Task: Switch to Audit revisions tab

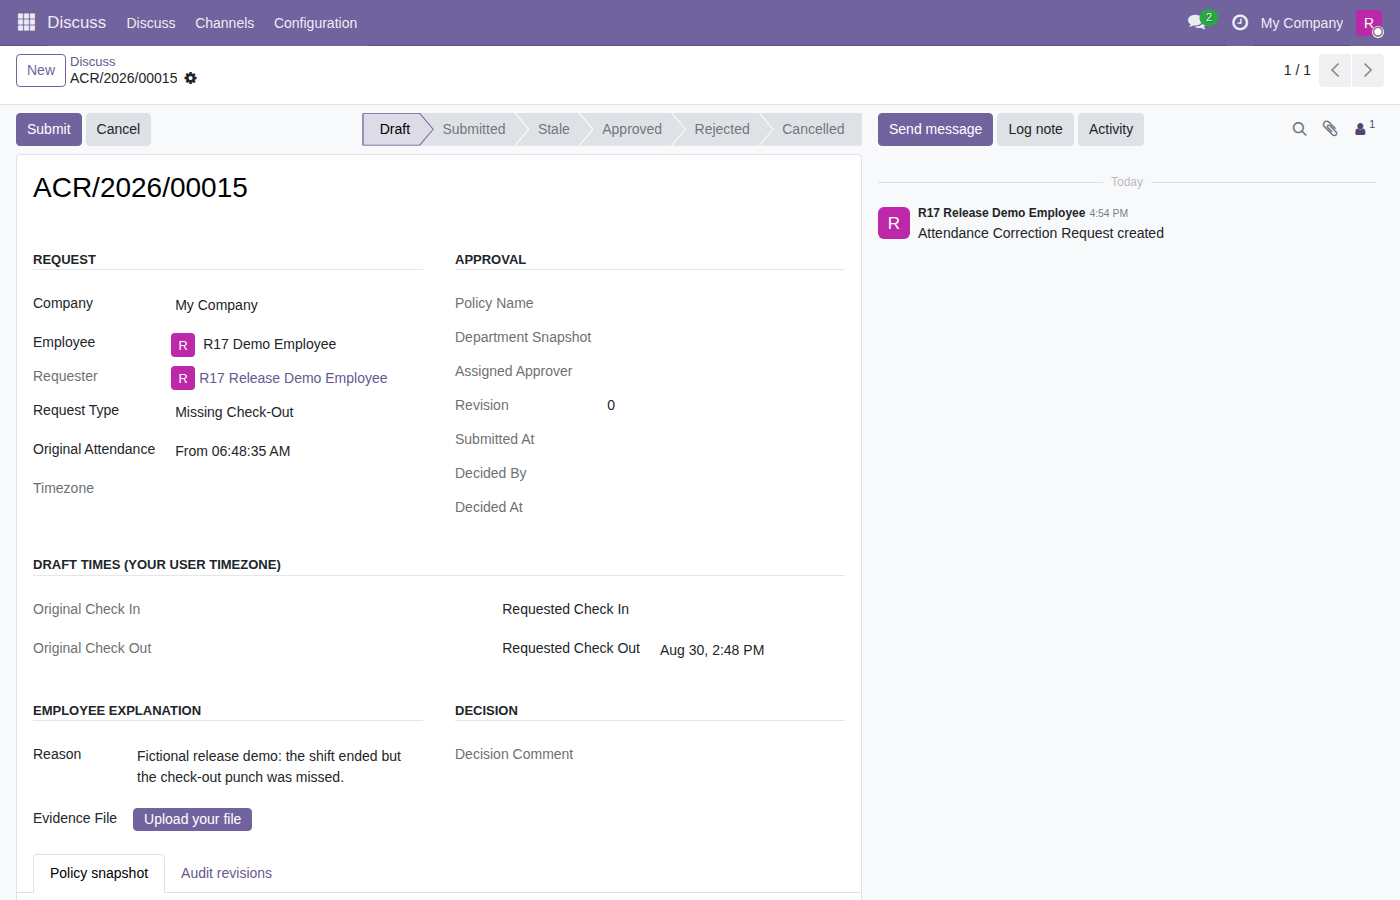Action: [x=226, y=873]
